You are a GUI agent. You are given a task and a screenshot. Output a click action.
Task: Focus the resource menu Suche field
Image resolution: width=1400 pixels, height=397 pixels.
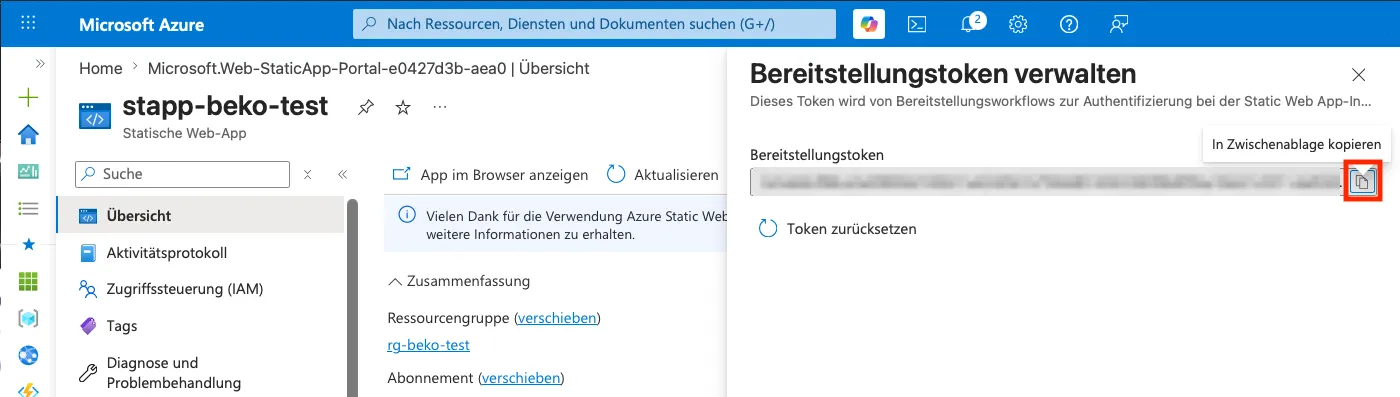point(183,174)
